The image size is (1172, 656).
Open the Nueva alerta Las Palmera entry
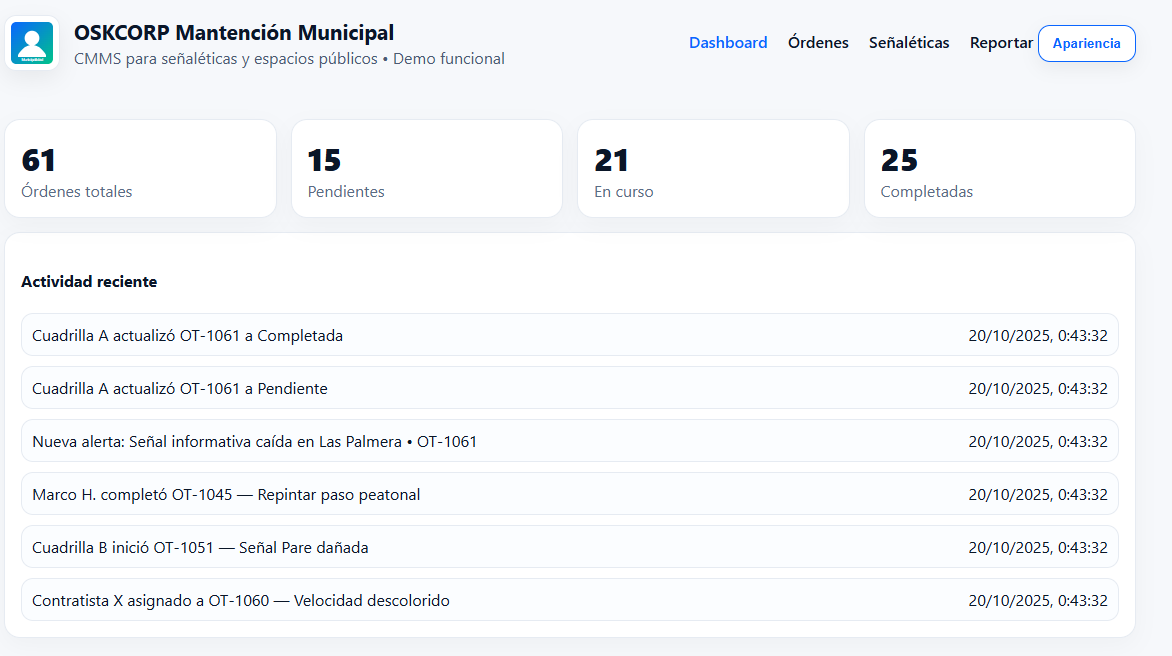569,441
